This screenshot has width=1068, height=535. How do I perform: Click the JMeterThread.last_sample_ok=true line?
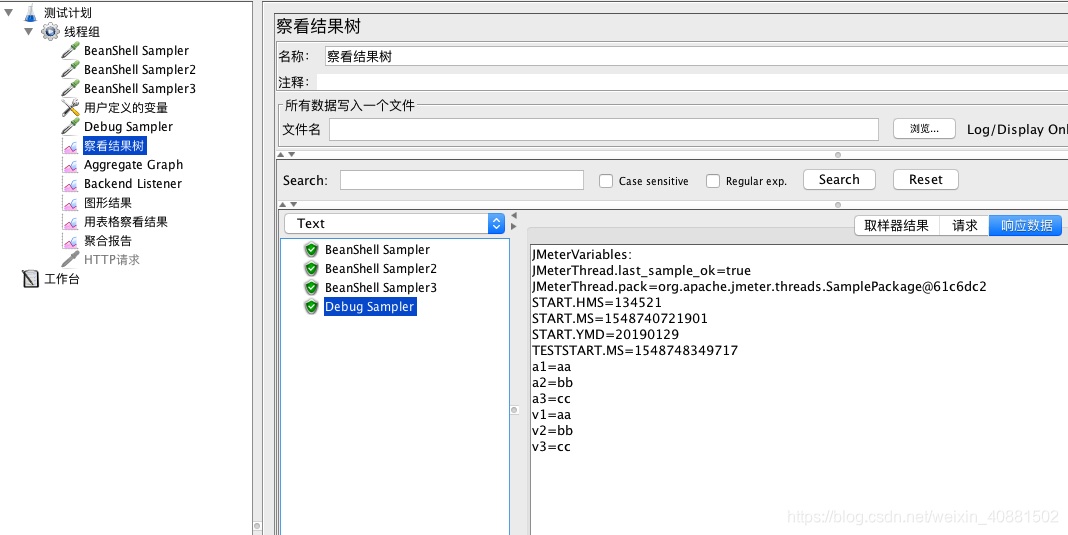[x=641, y=271]
